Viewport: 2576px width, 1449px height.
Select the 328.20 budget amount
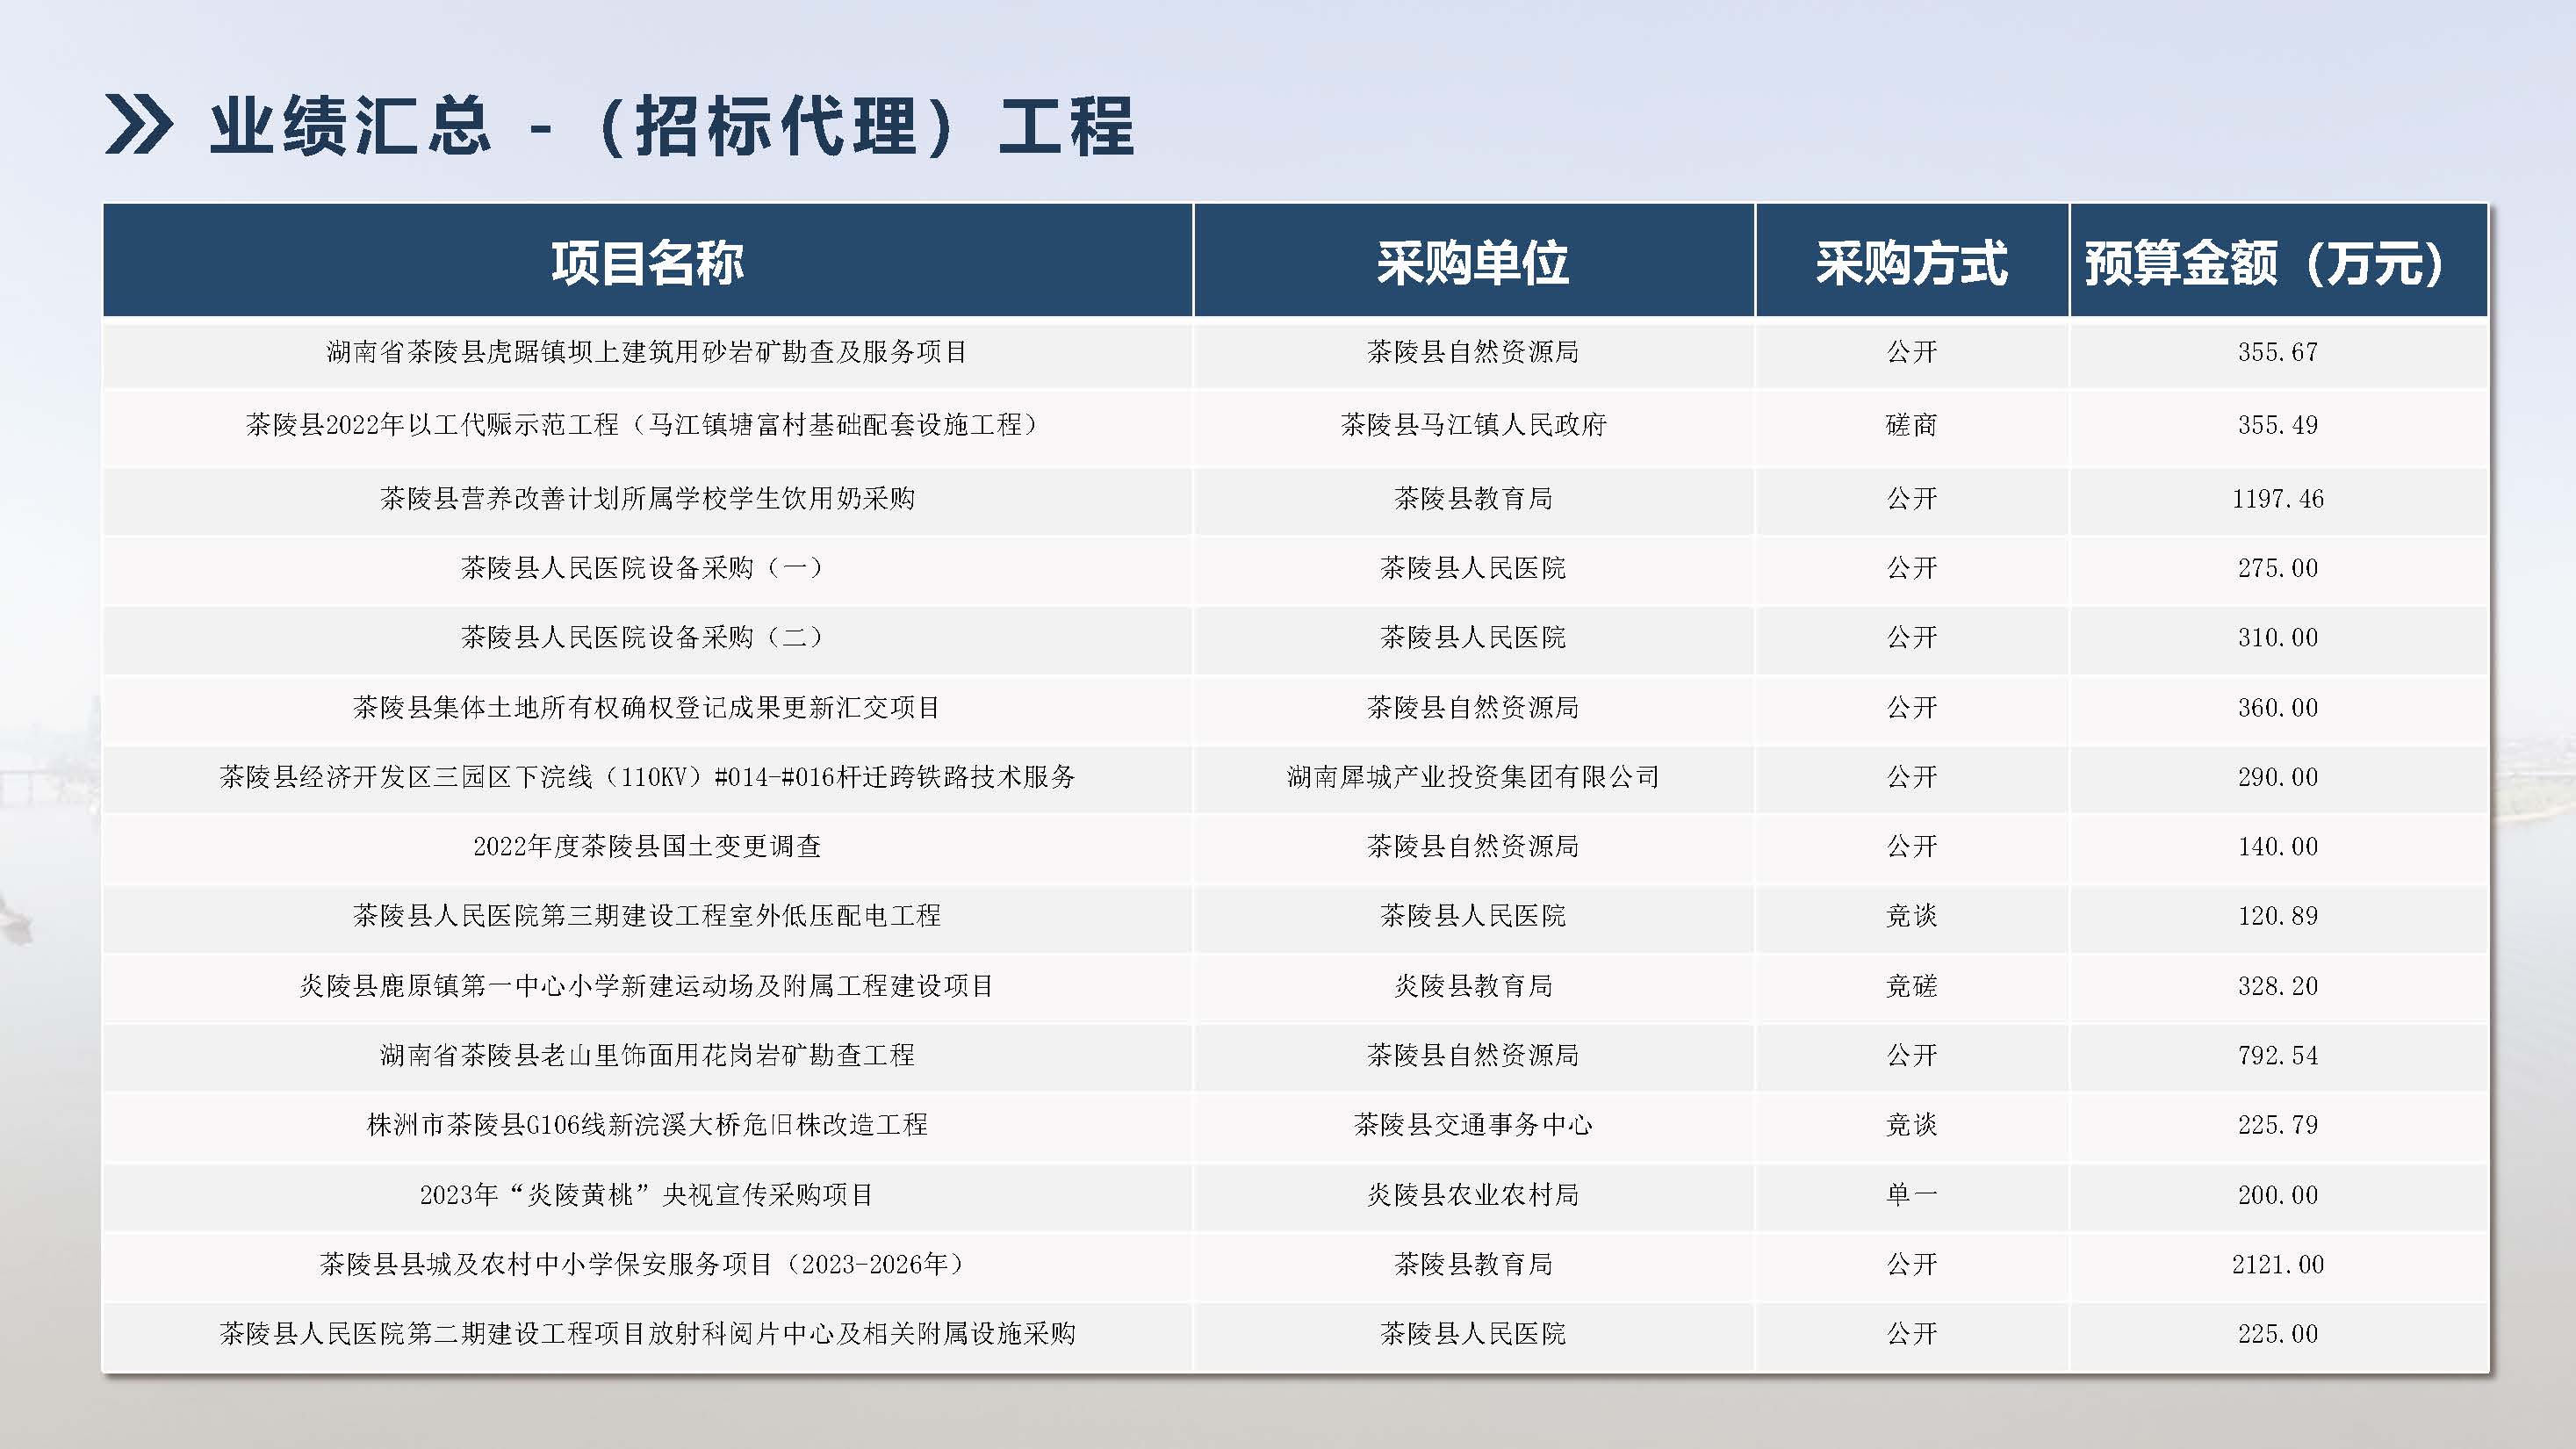click(2277, 986)
